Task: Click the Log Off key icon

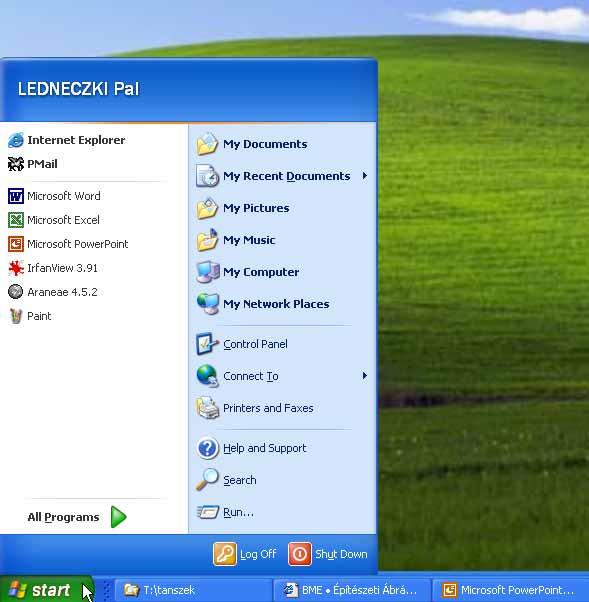Action: point(225,554)
